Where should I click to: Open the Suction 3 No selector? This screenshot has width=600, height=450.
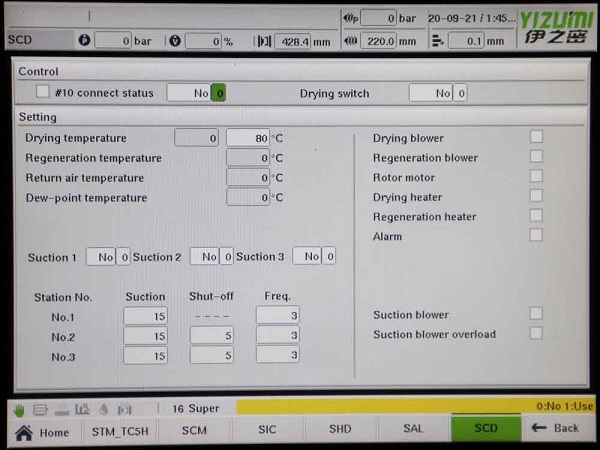307,257
